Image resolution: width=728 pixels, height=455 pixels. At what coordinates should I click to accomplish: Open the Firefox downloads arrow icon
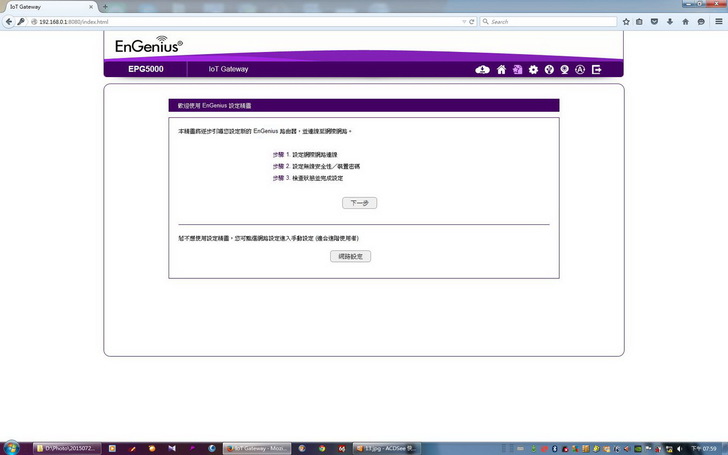click(x=671, y=21)
